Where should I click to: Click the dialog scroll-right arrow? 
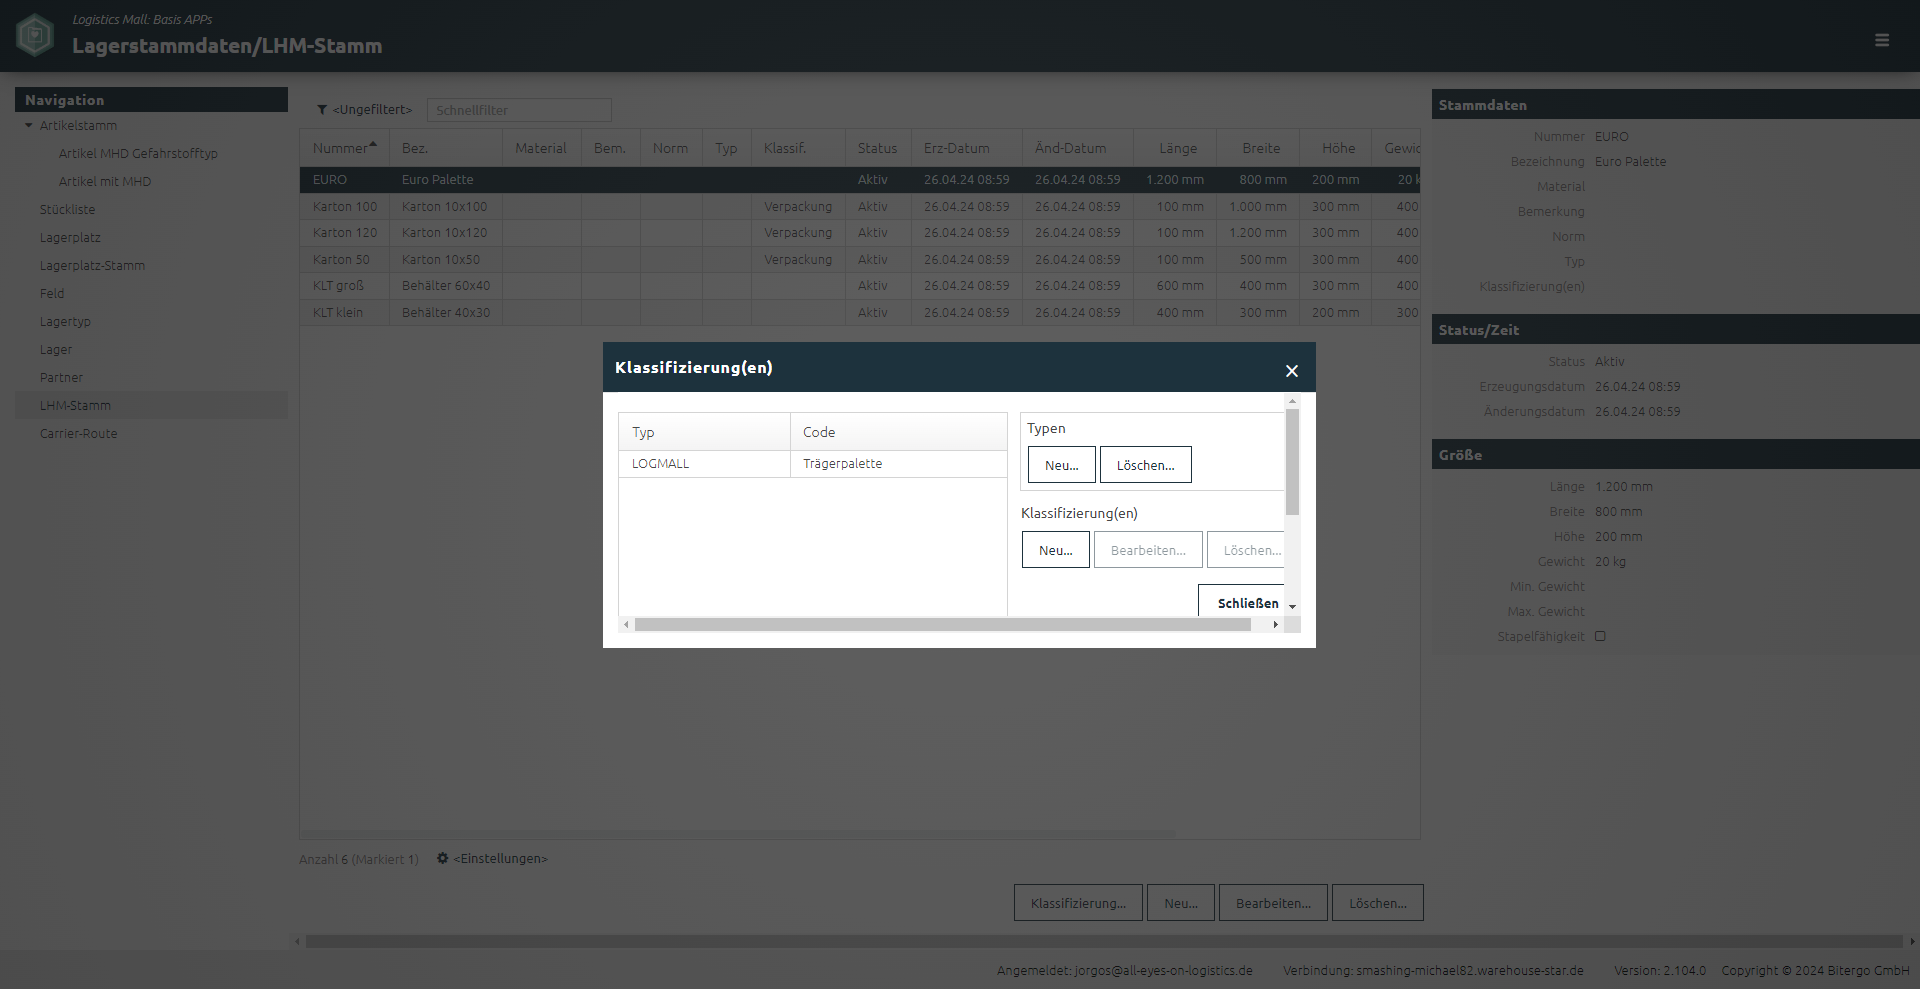point(1275,624)
